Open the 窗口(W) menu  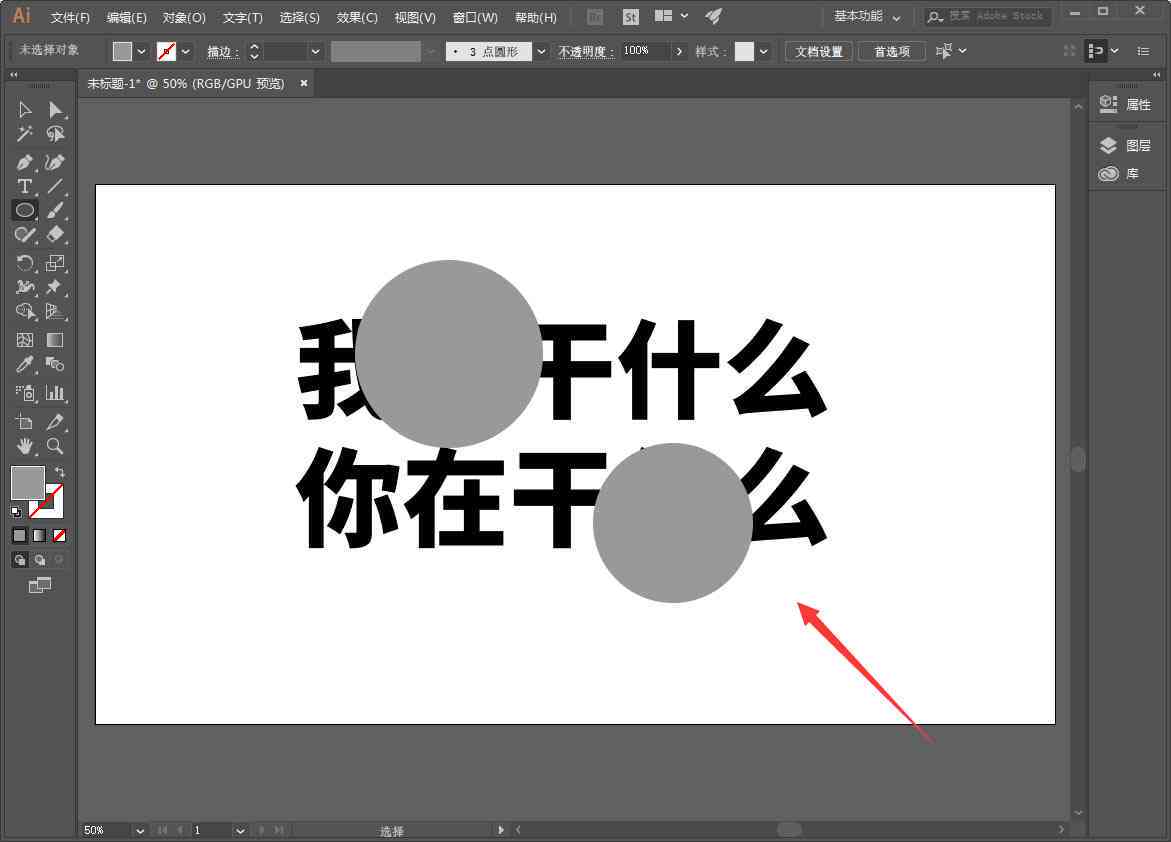(475, 17)
